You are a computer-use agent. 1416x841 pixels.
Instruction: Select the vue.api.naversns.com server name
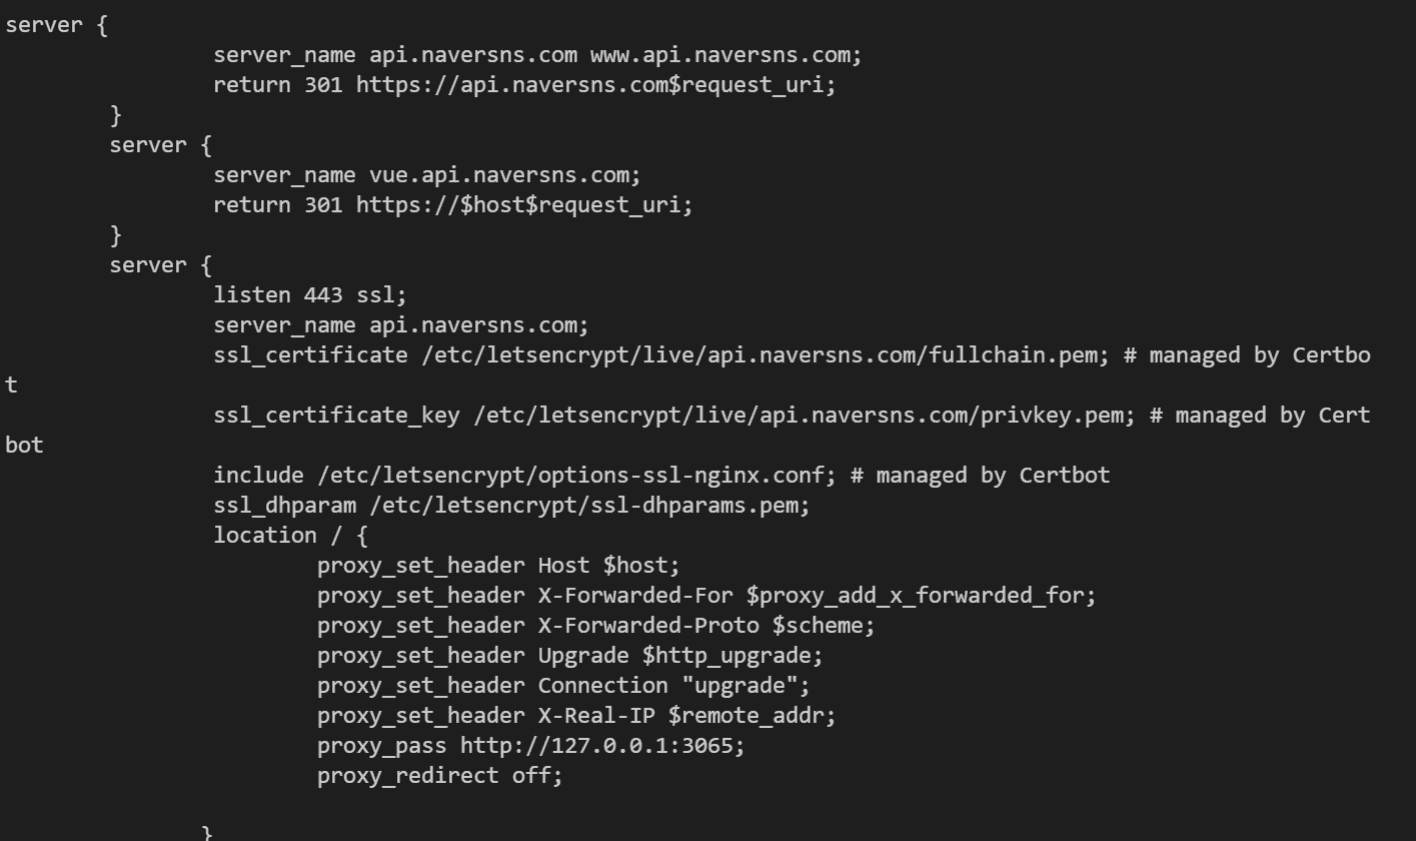point(504,175)
